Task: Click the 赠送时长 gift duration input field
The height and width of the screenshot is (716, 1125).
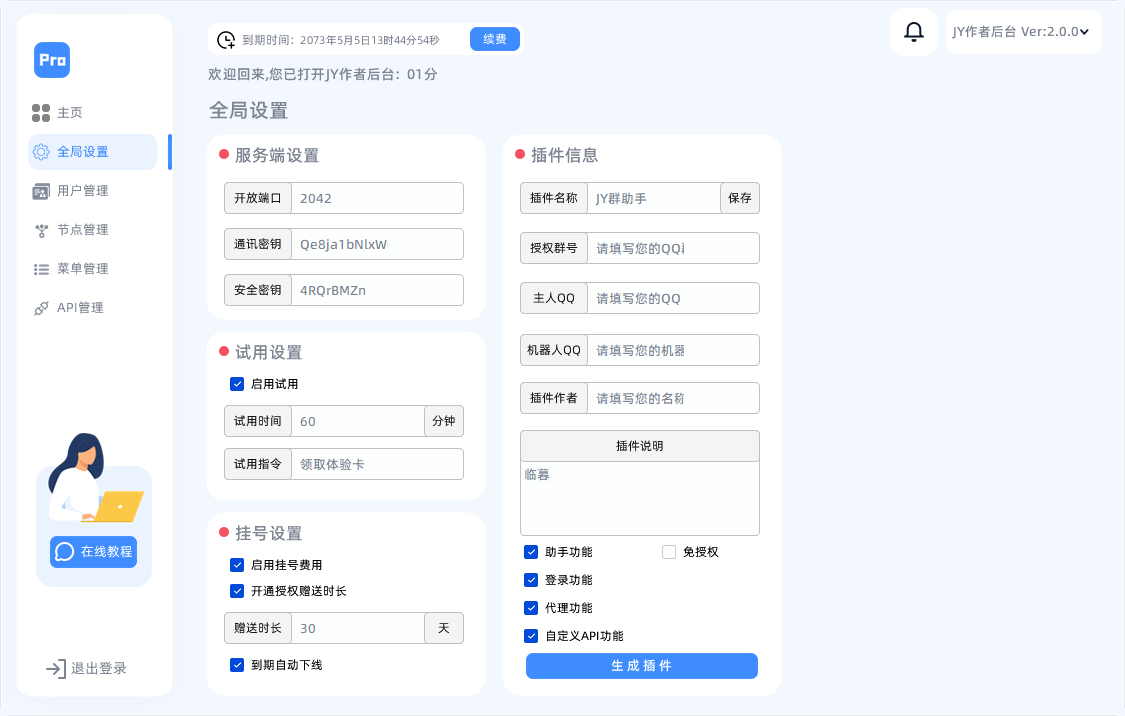Action: click(360, 628)
